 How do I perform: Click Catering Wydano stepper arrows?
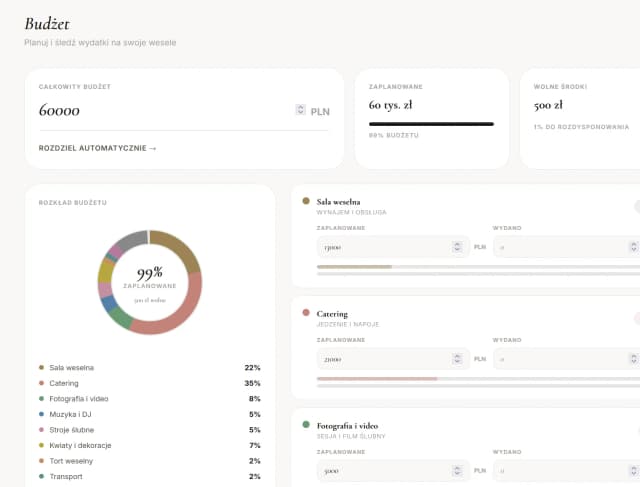pyautogui.click(x=633, y=358)
